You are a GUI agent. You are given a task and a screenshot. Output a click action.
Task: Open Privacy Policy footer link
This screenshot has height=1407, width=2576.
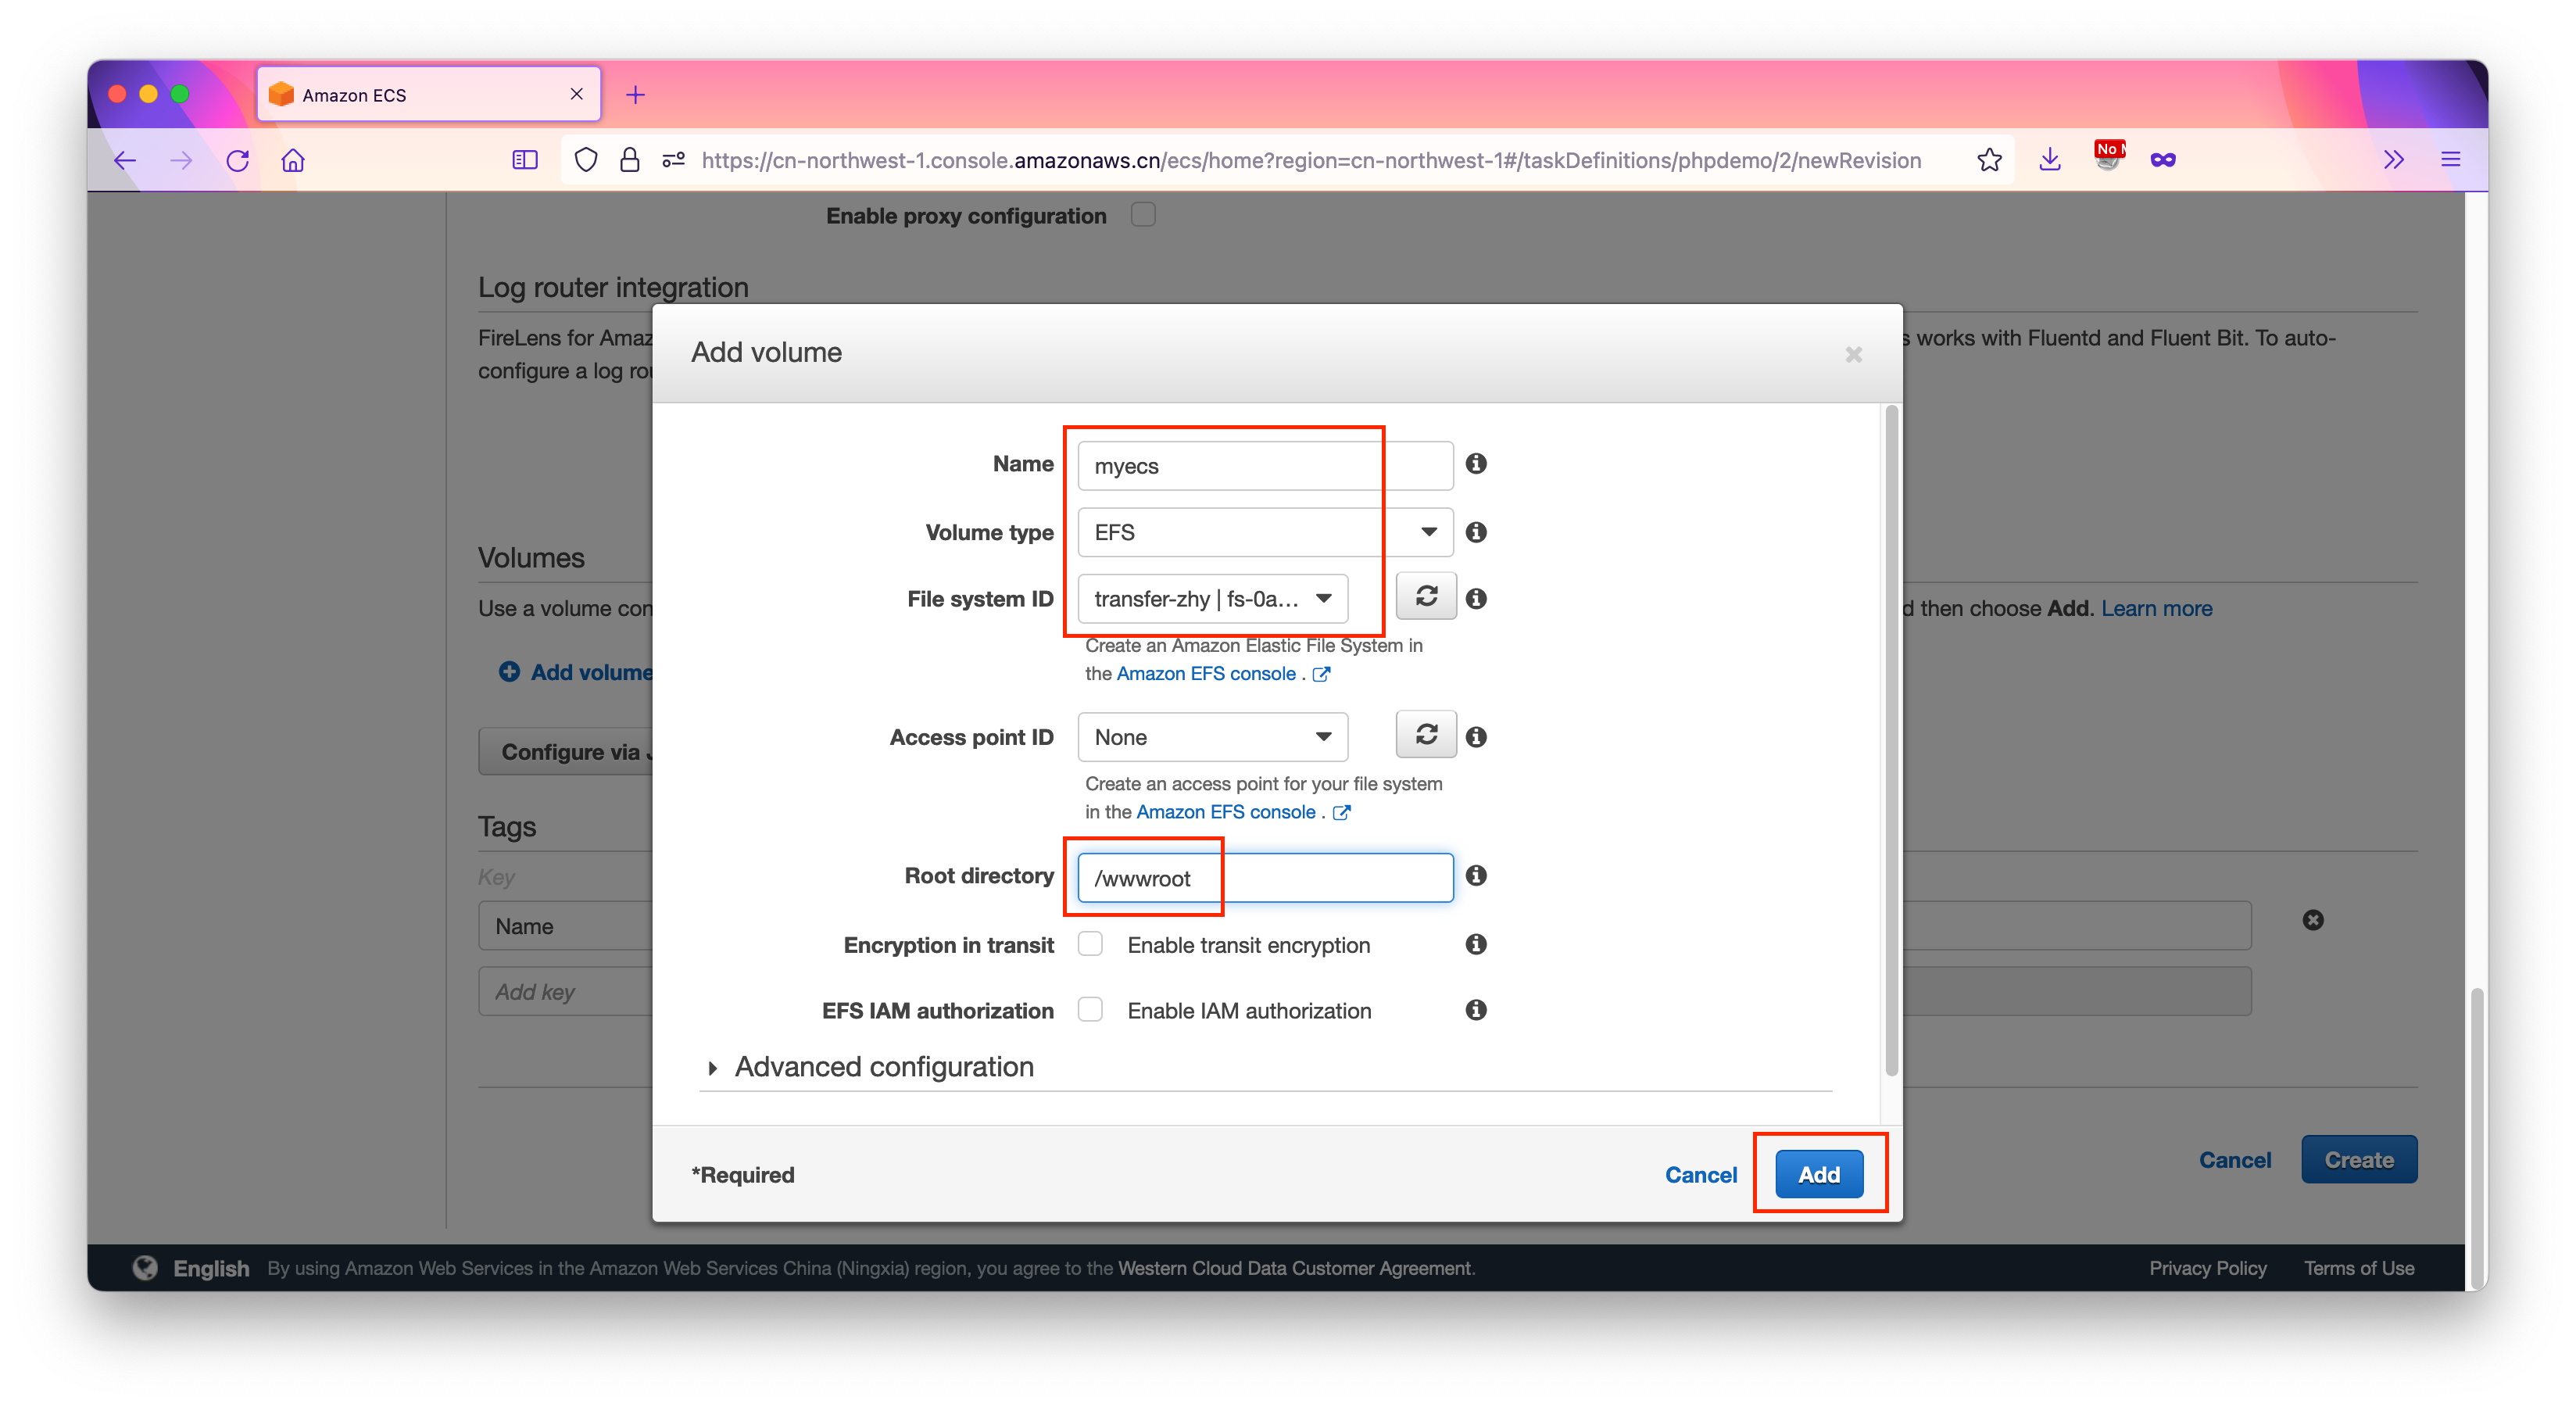click(2208, 1269)
